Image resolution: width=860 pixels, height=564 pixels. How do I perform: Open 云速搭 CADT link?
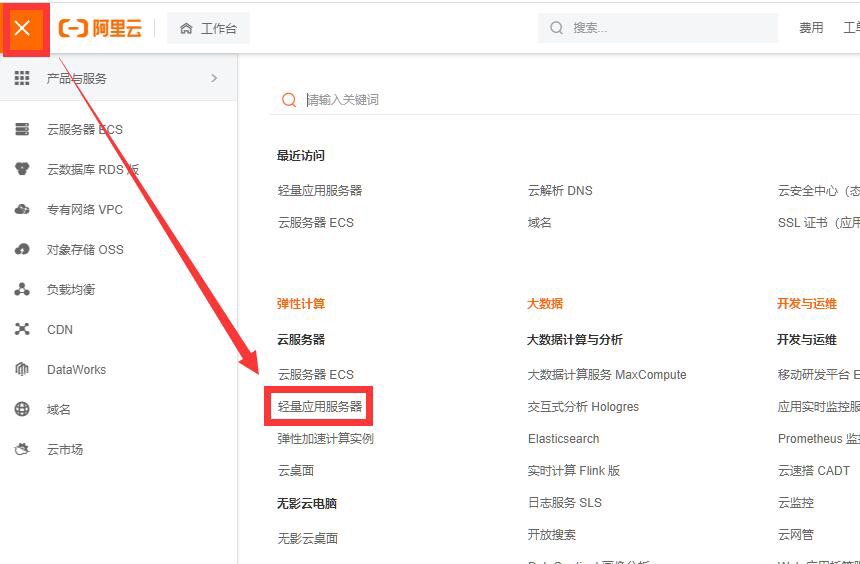click(813, 470)
